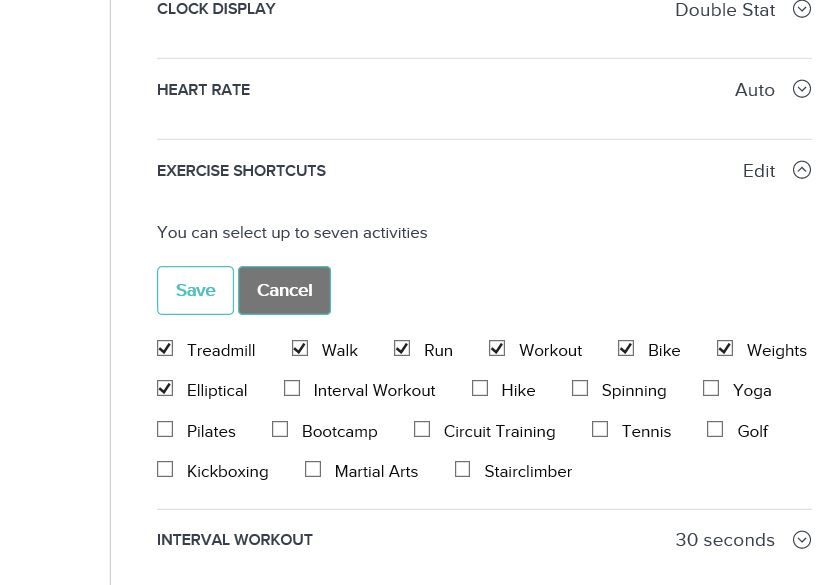
Task: Expand the Heart Rate setting
Action: [x=802, y=89]
